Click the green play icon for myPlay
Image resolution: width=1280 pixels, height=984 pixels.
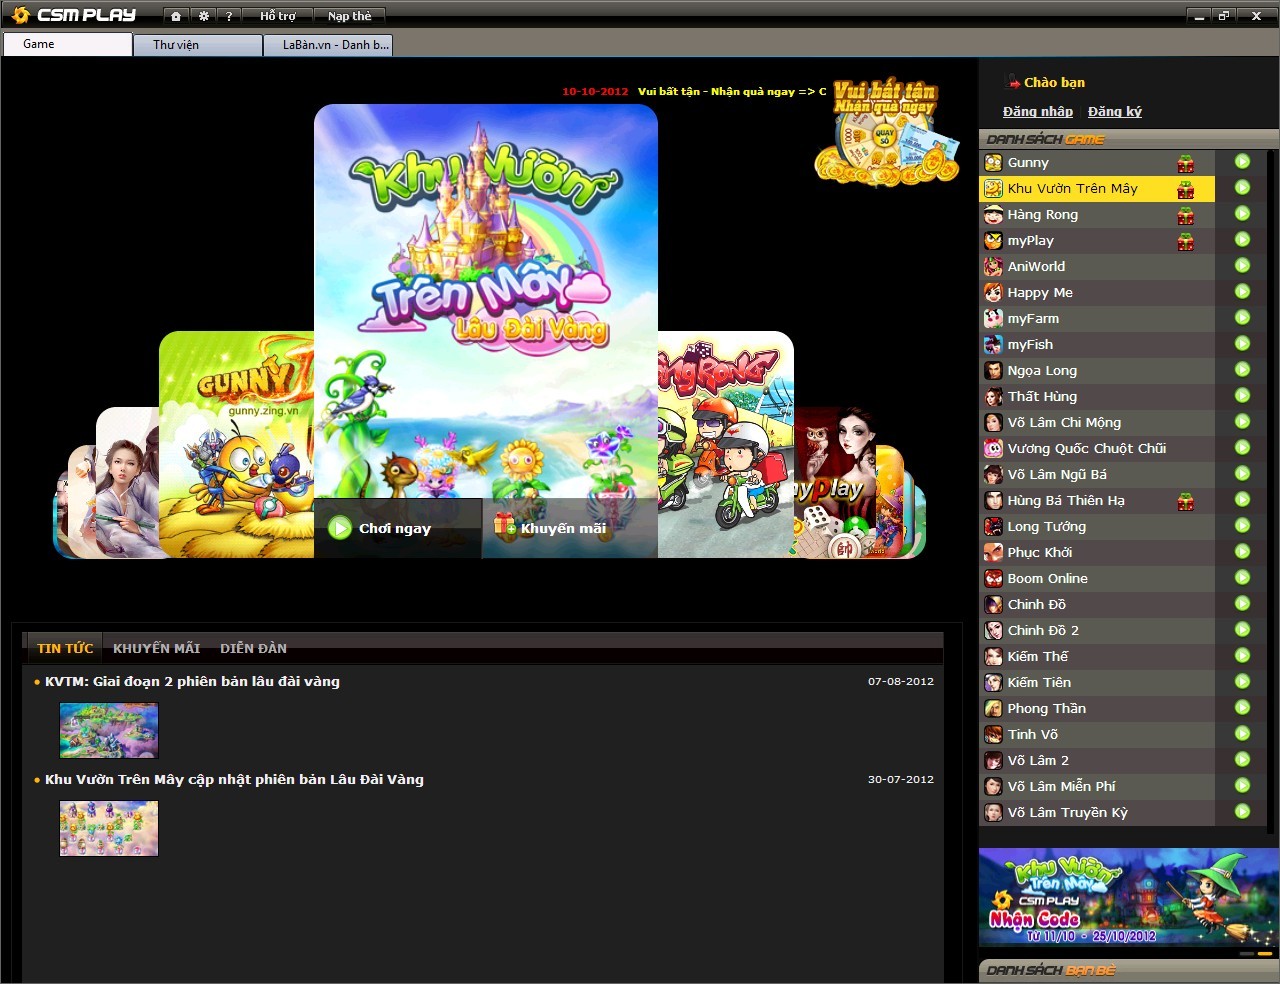coord(1242,240)
